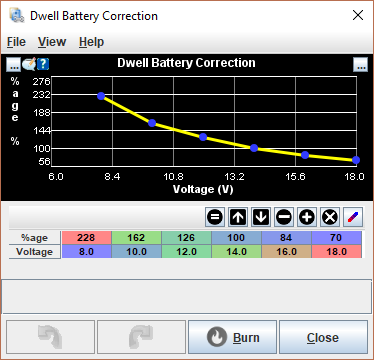Open the options button at graph top right
Viewport: 374px width, 360px height.
[x=361, y=65]
